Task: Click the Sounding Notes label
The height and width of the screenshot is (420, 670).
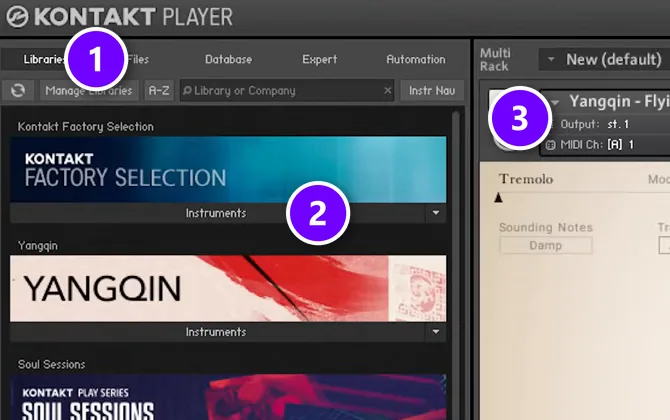Action: 546,227
